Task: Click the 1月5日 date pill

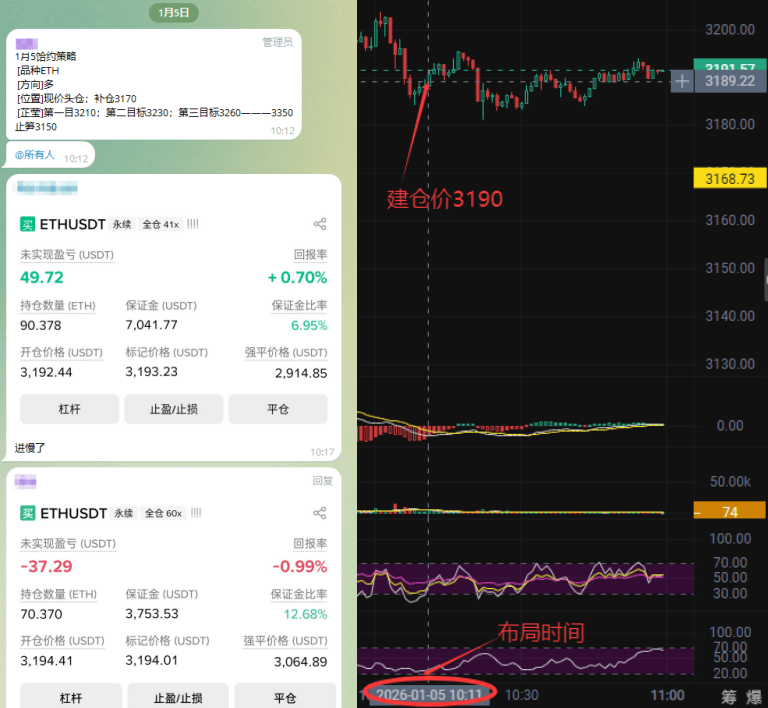Action: click(173, 13)
